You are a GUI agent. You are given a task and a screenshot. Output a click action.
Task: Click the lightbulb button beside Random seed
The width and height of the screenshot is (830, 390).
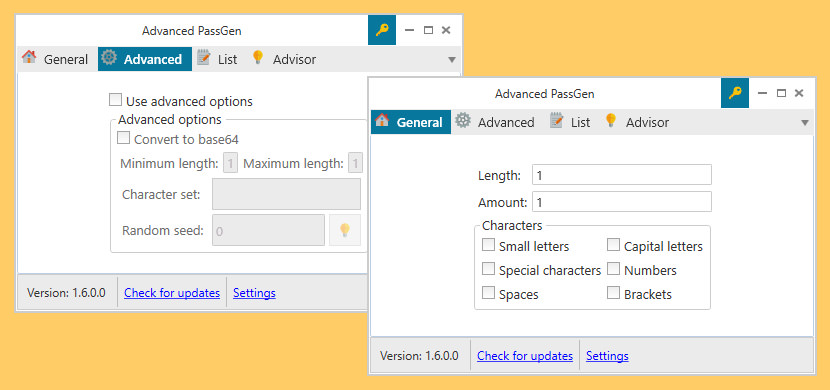coord(345,230)
